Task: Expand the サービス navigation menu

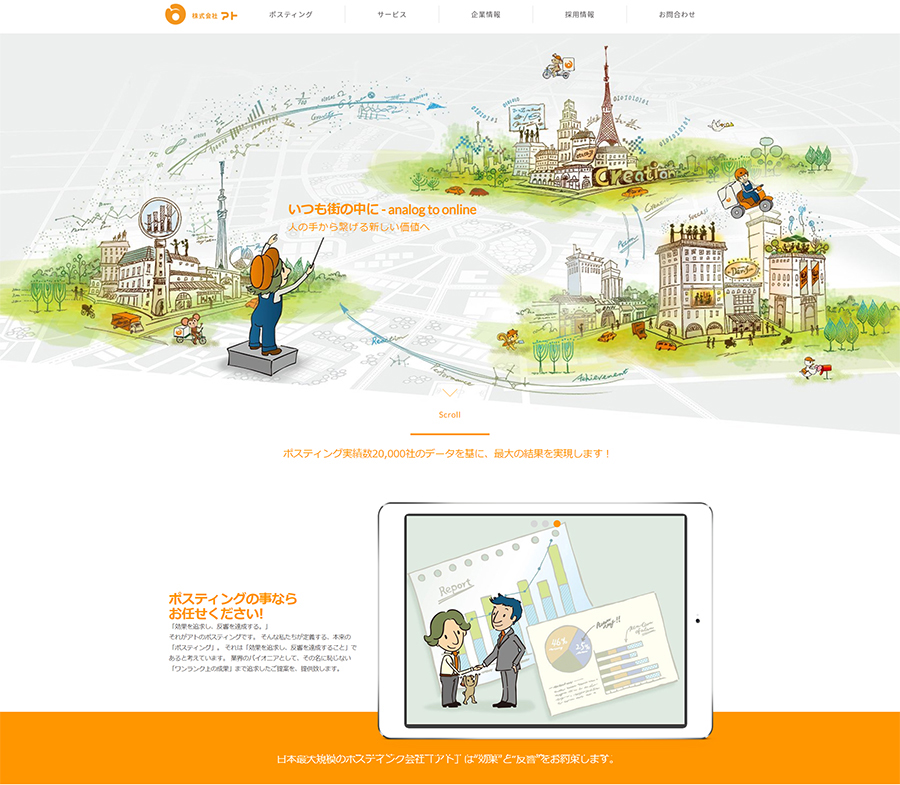Action: pos(392,15)
